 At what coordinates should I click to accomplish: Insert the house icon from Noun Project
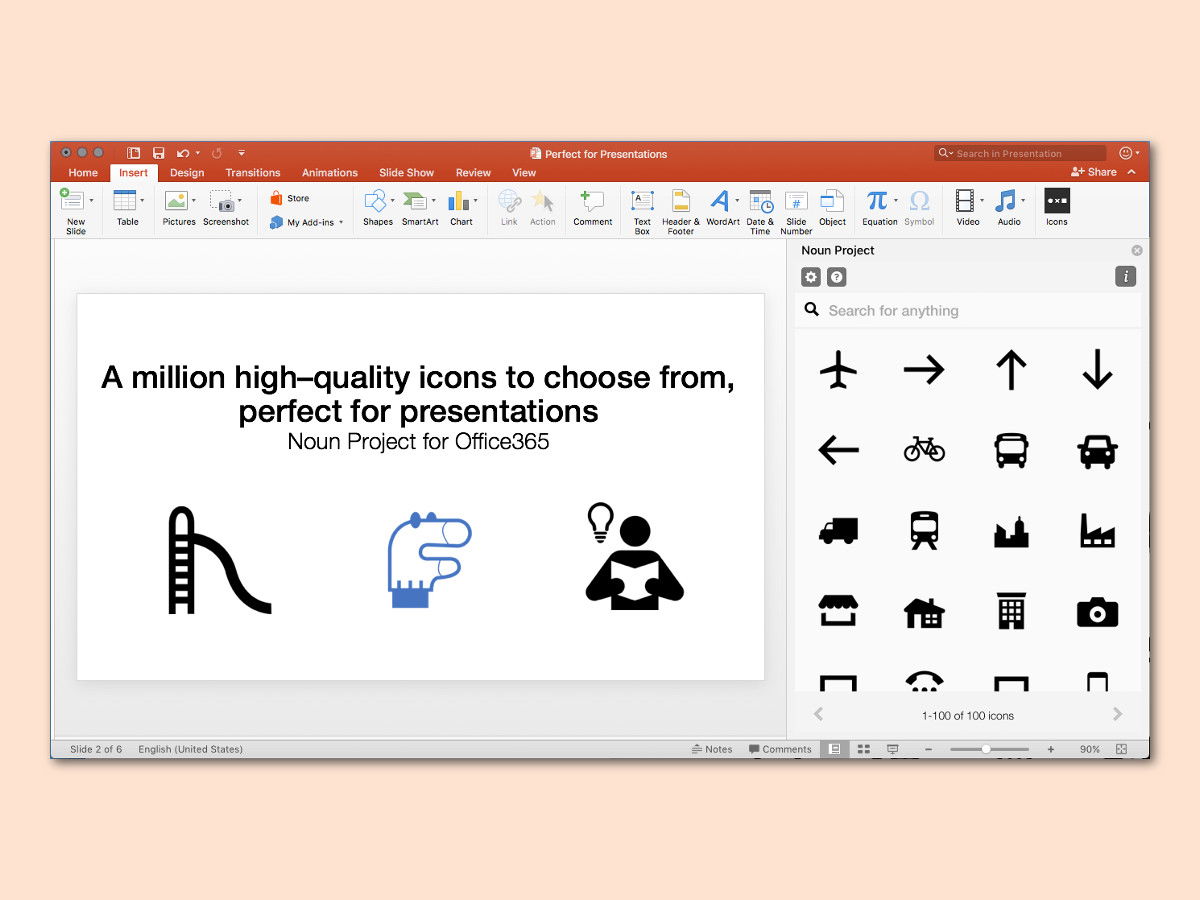coord(924,611)
